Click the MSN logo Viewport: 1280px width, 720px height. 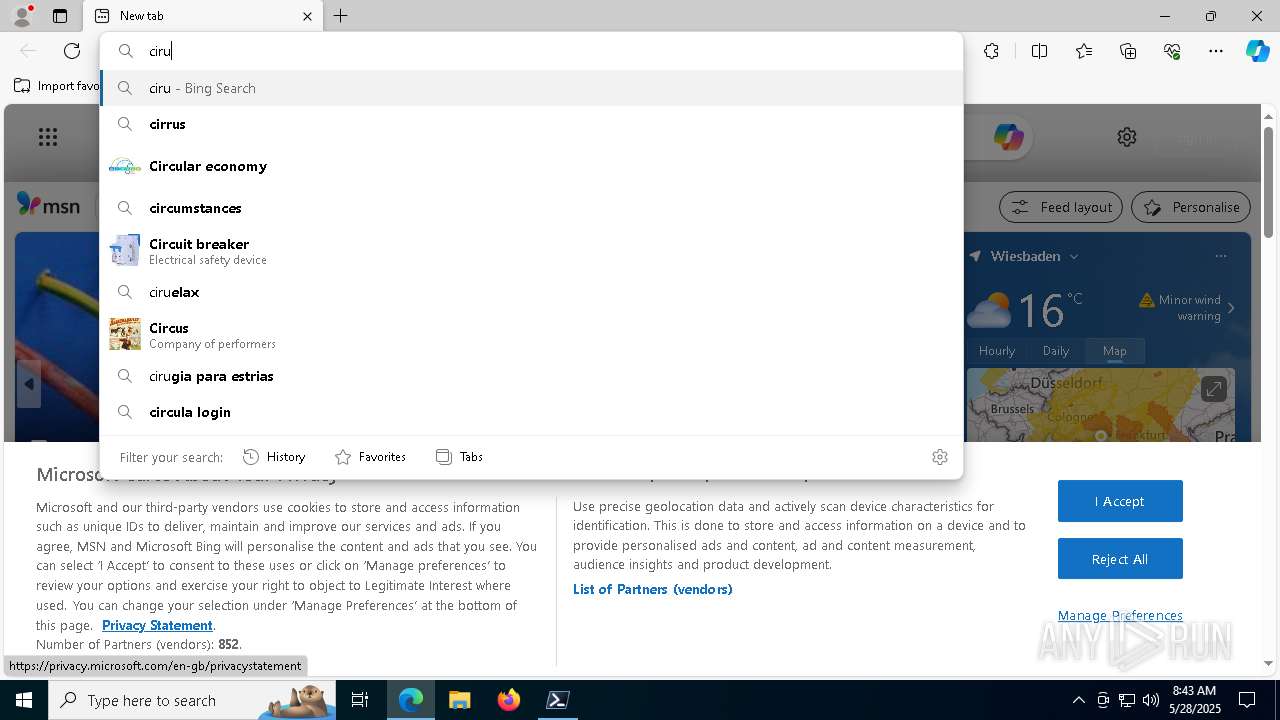click(x=49, y=206)
